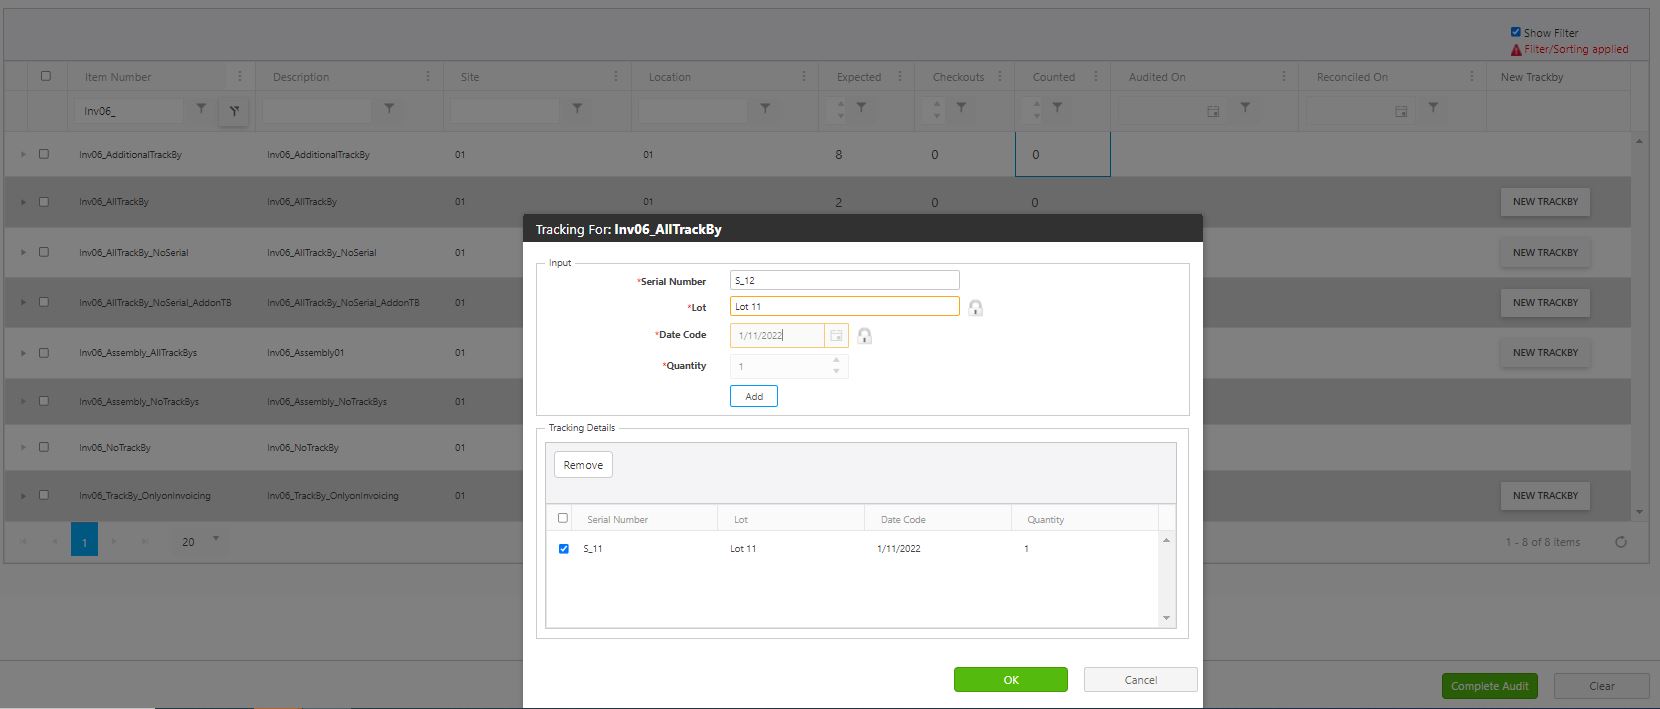The image size is (1660, 709).
Task: Uncheck the S_11 tracking row checkbox
Action: click(x=564, y=549)
